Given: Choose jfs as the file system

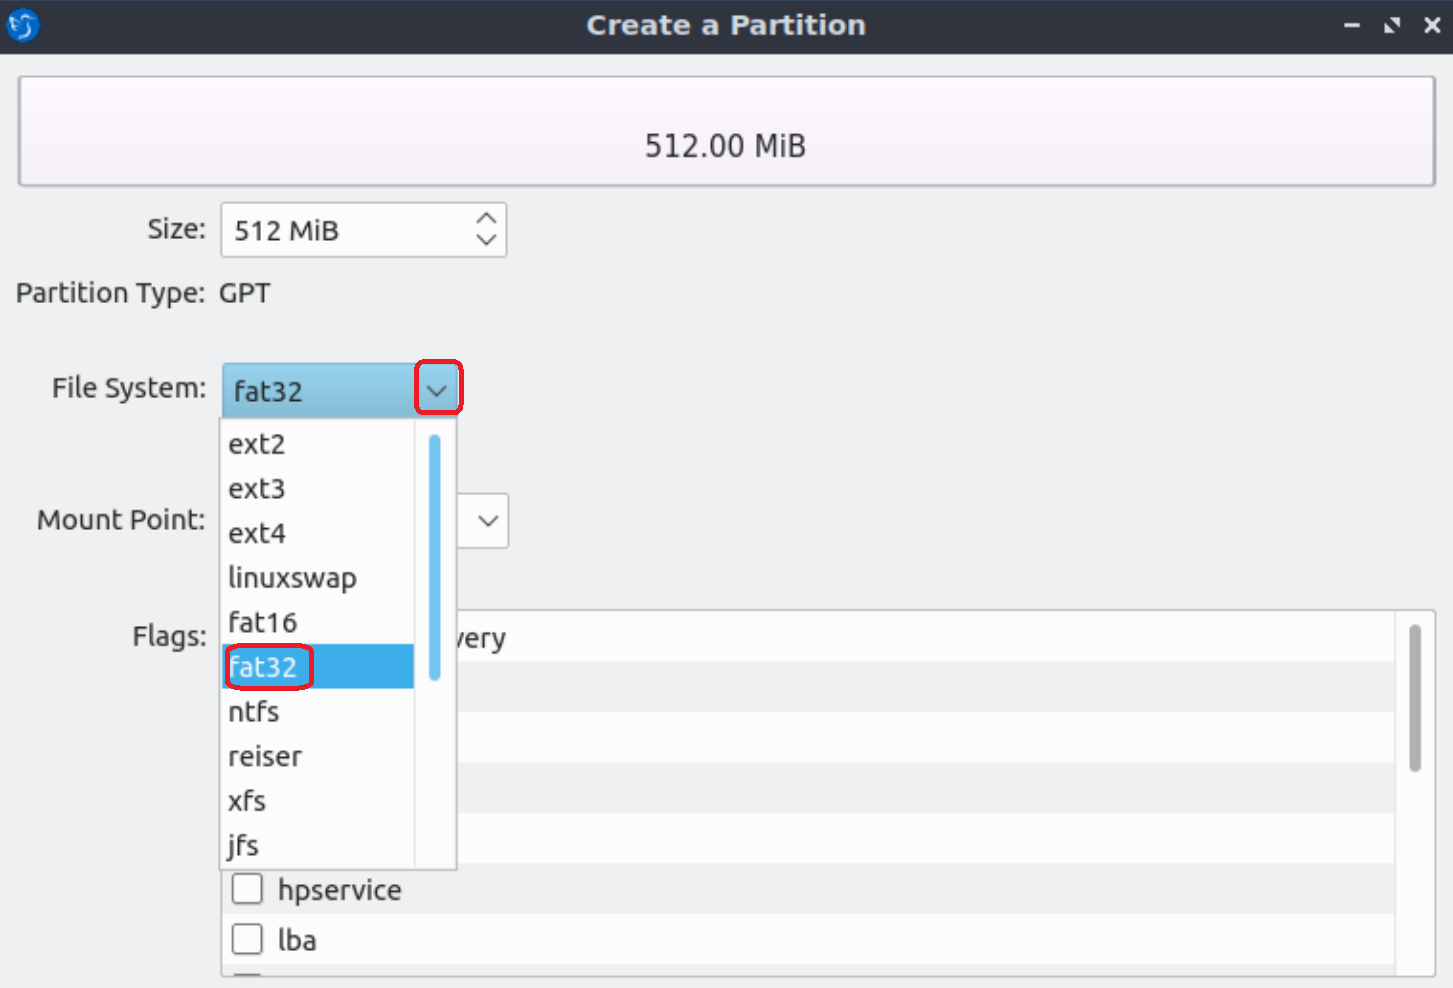Looking at the screenshot, I should pyautogui.click(x=242, y=845).
